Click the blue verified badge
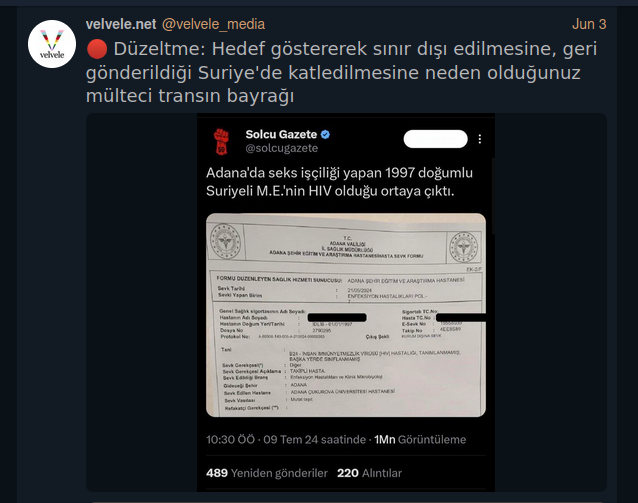The height and width of the screenshot is (503, 638). 326,134
